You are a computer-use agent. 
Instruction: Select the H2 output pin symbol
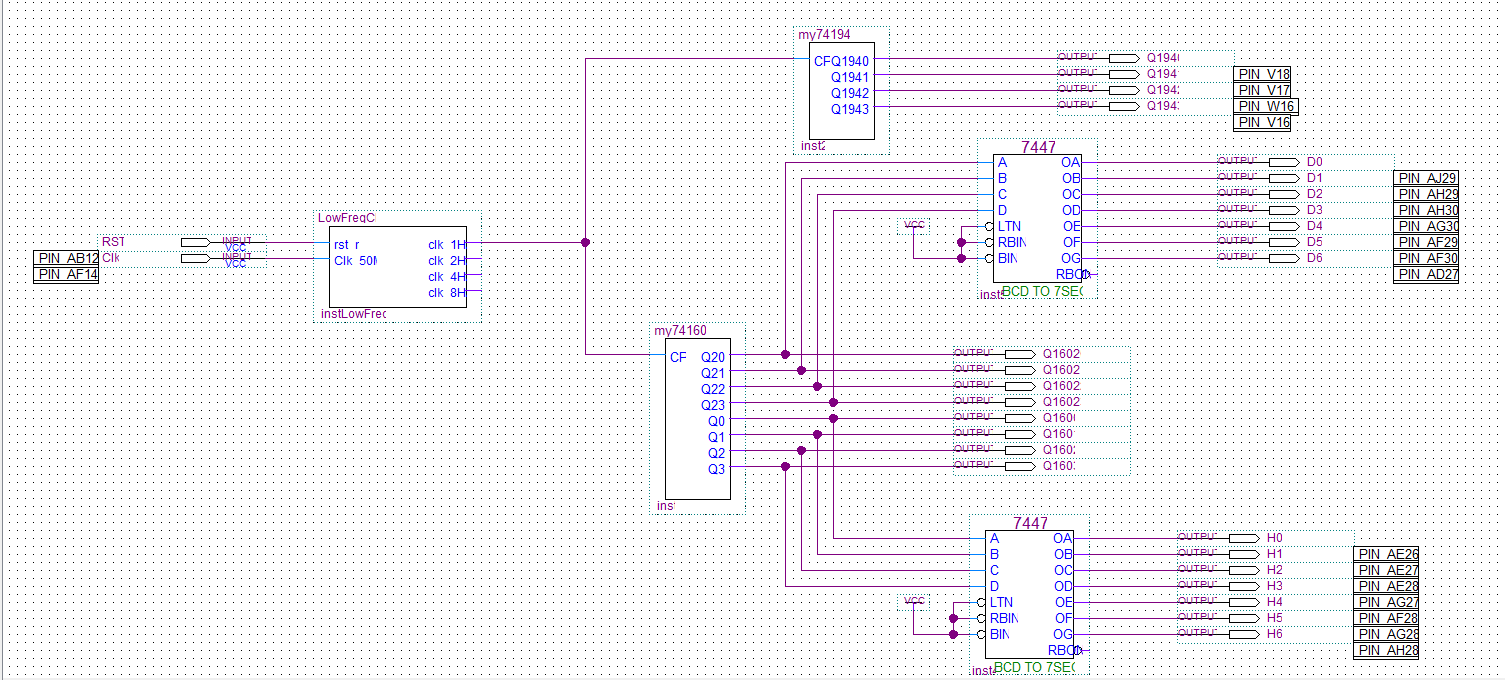(1243, 570)
